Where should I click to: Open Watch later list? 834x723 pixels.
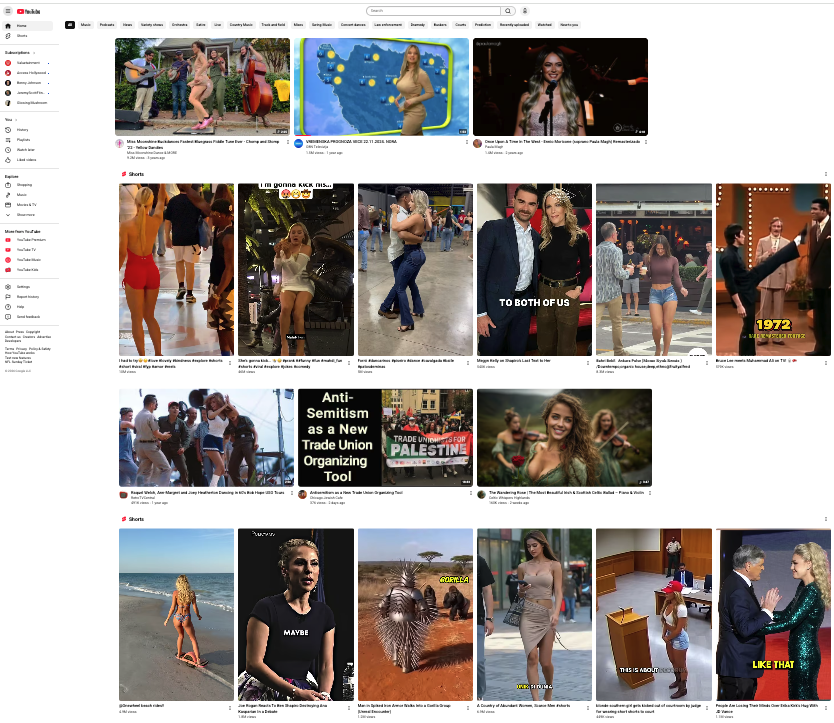[x=25, y=150]
